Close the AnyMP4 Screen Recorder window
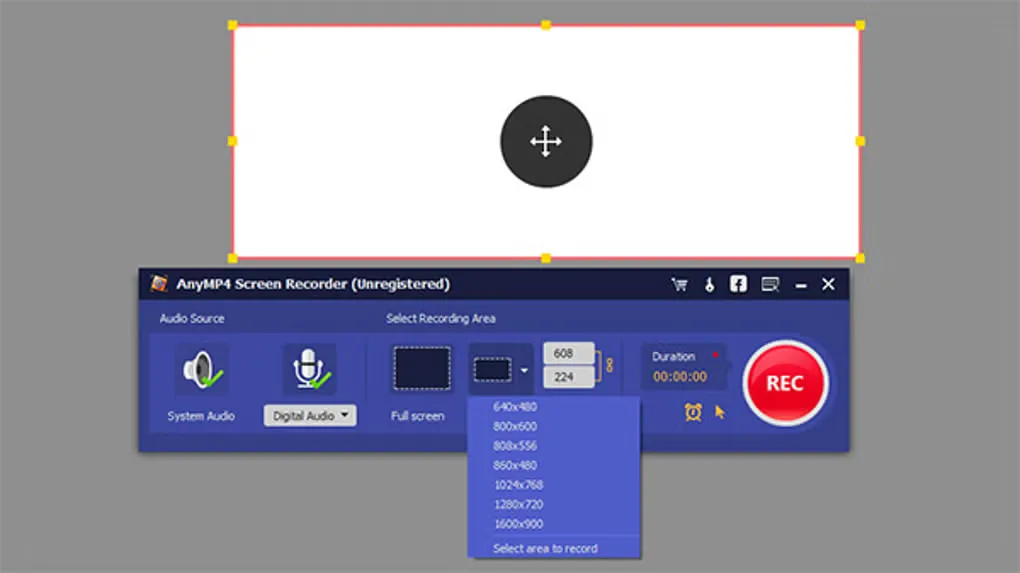This screenshot has width=1020, height=573. (x=828, y=284)
